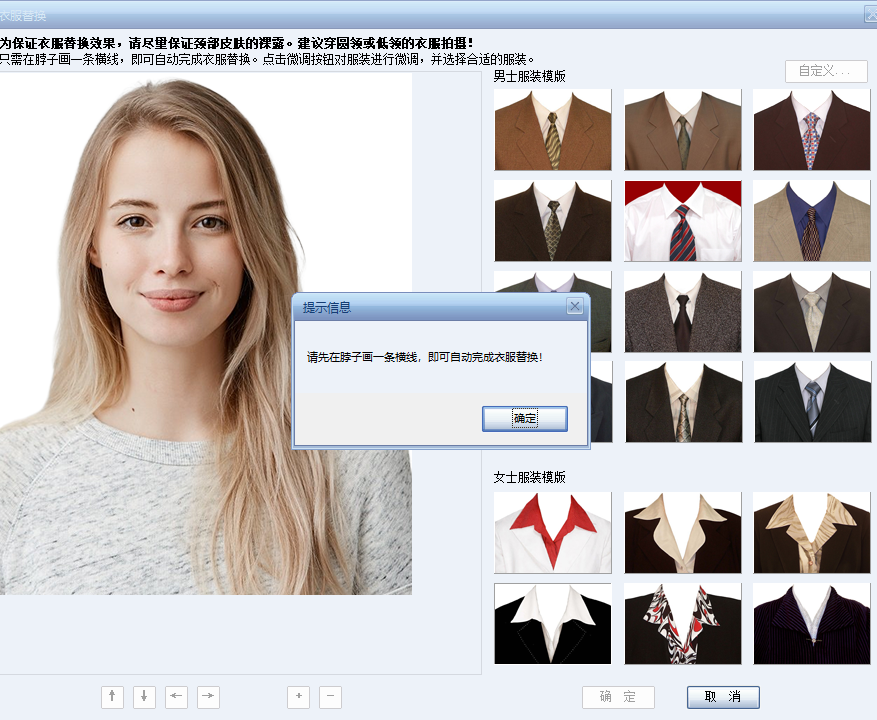Viewport: 877px width, 720px height.
Task: Choose women's black jacket with white collar
Action: (x=553, y=624)
